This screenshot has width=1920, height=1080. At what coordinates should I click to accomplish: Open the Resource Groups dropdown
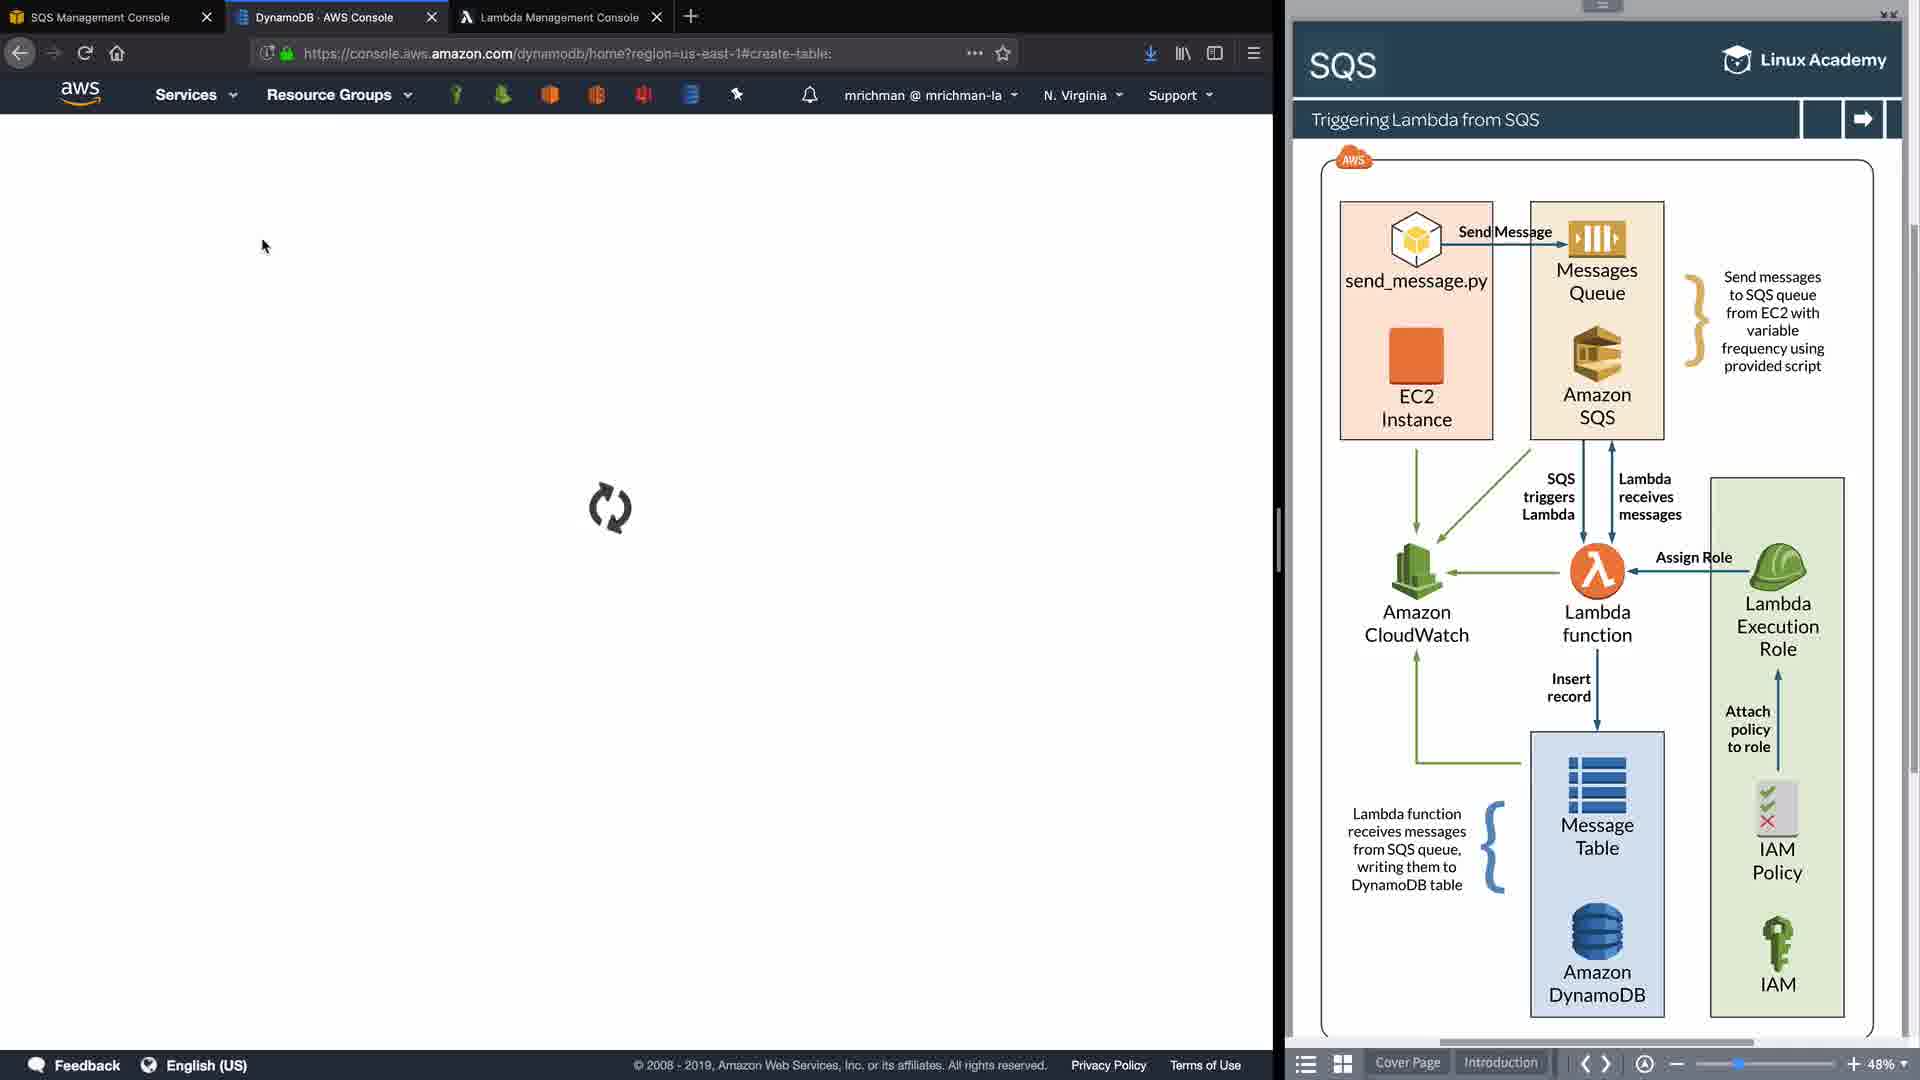click(x=339, y=95)
